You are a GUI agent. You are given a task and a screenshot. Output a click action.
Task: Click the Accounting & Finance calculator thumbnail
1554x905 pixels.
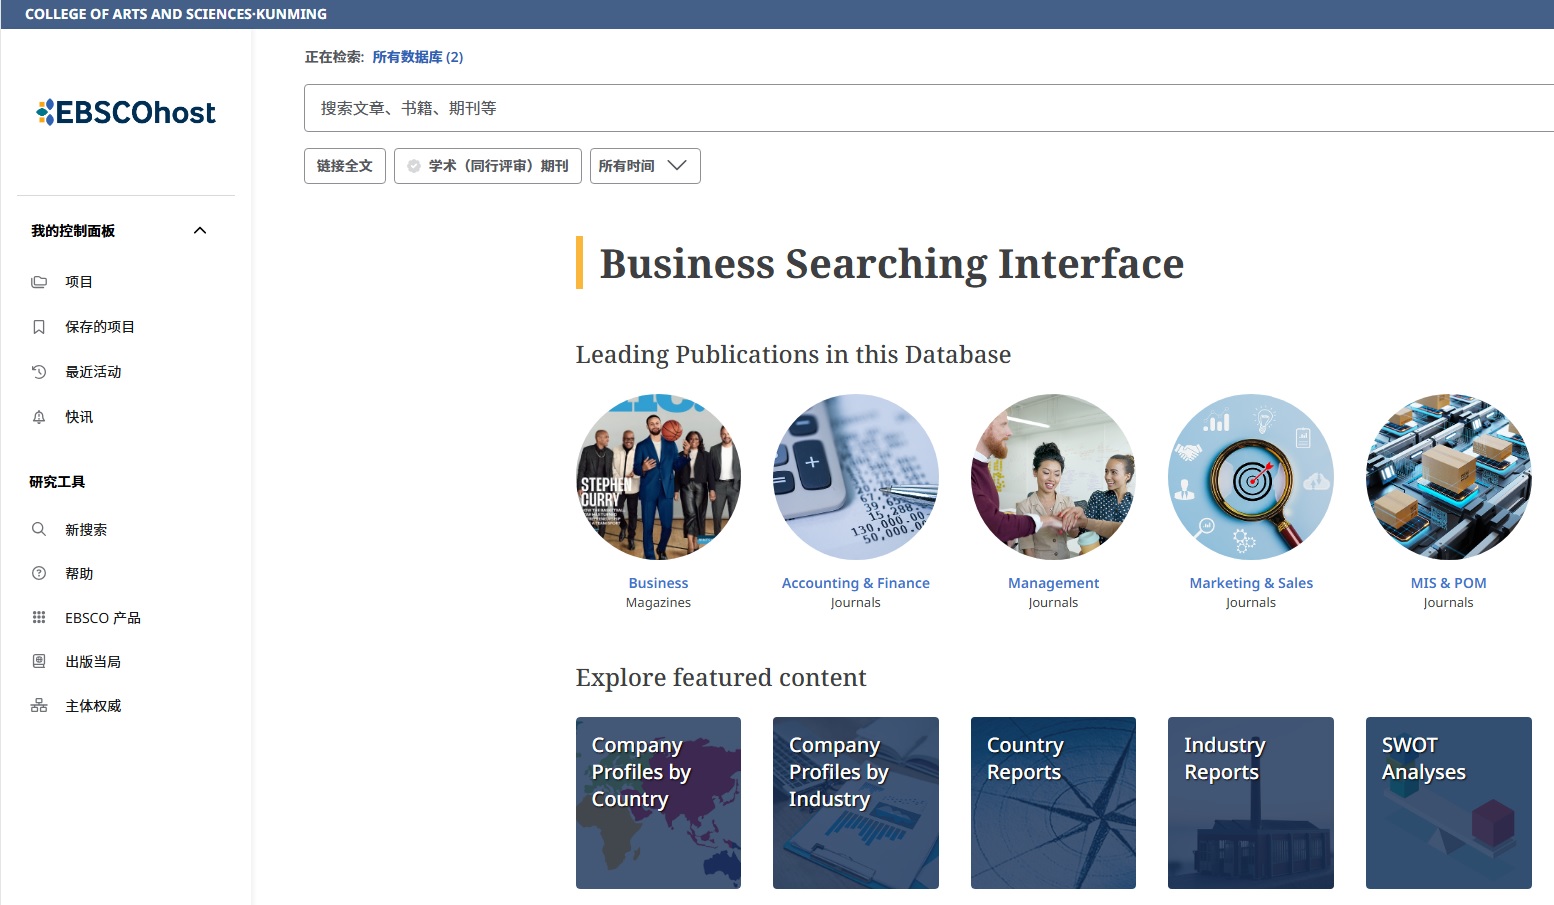[x=856, y=477]
